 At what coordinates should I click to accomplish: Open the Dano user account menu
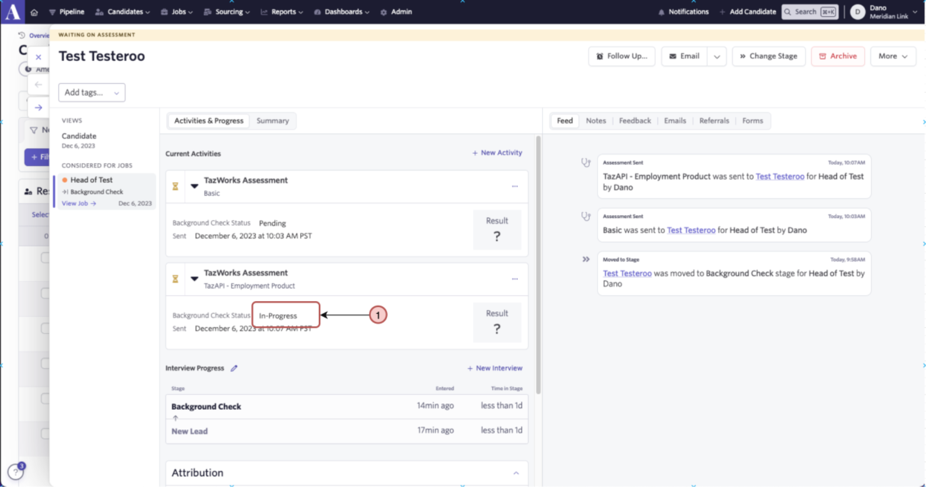884,12
